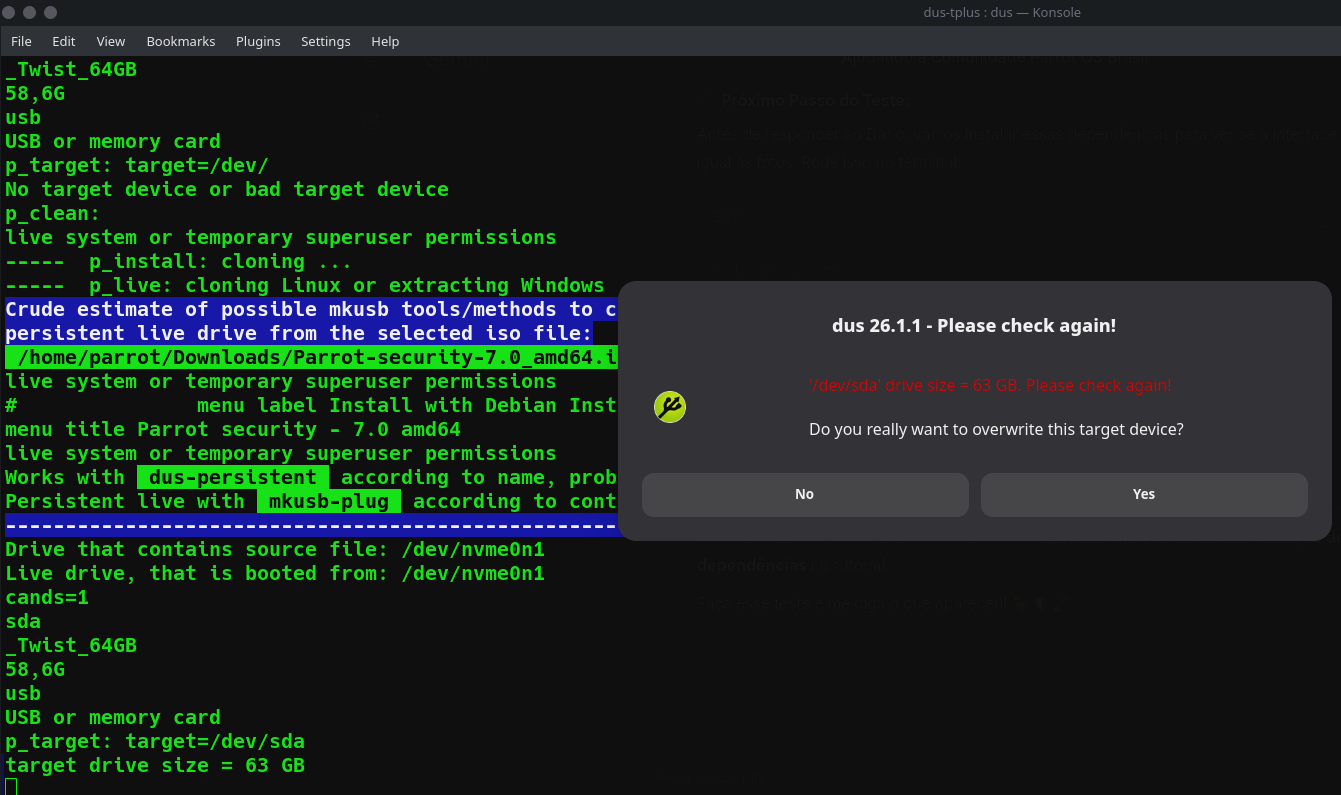Open the Help menu

pyautogui.click(x=385, y=41)
